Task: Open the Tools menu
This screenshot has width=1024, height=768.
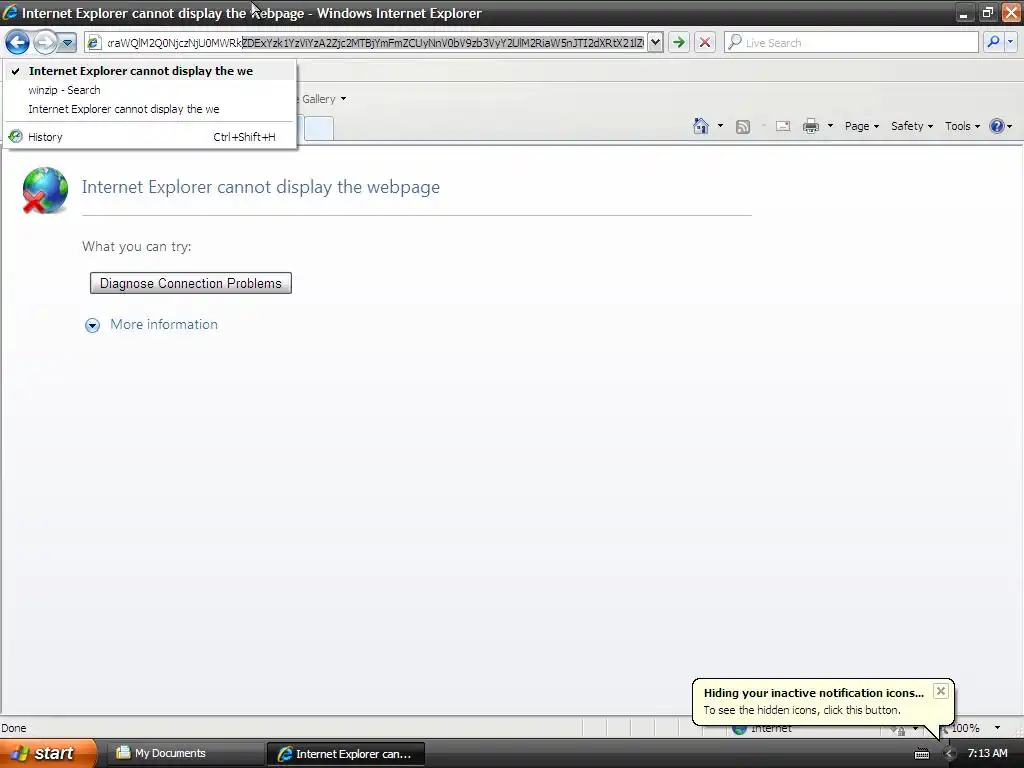Action: pos(962,126)
